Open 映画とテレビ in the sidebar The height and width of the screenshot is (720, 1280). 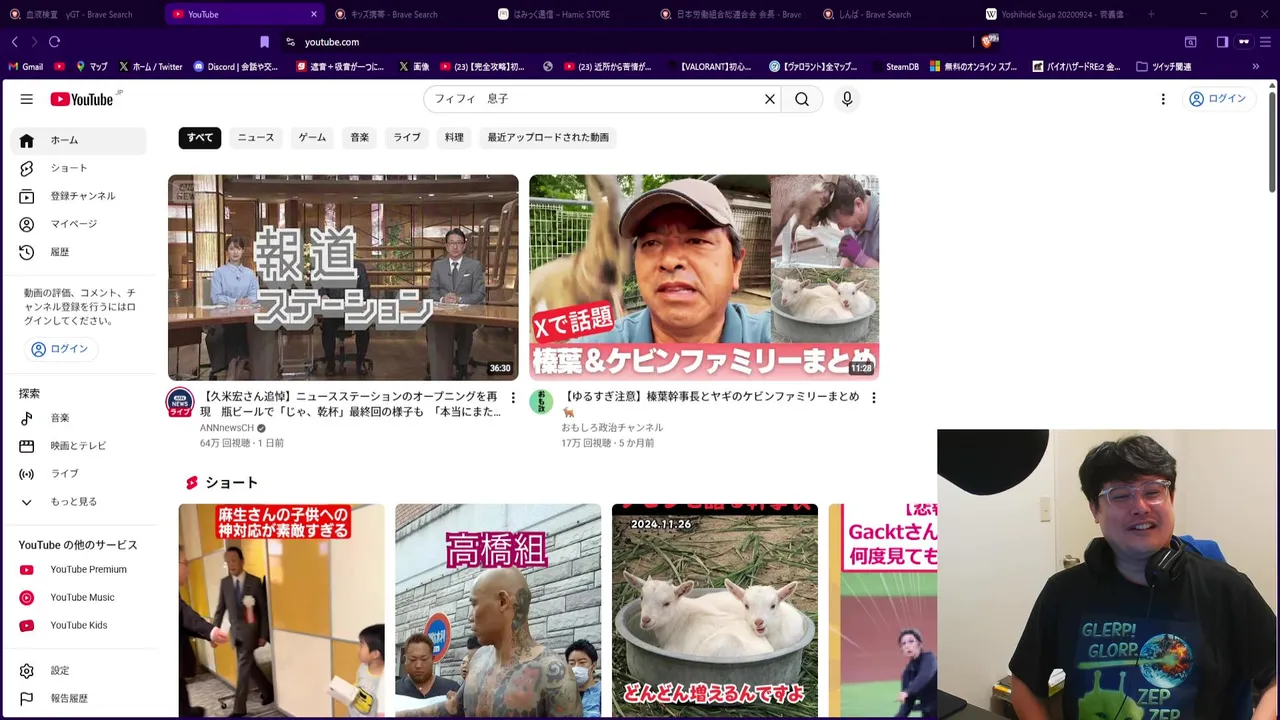(79, 446)
